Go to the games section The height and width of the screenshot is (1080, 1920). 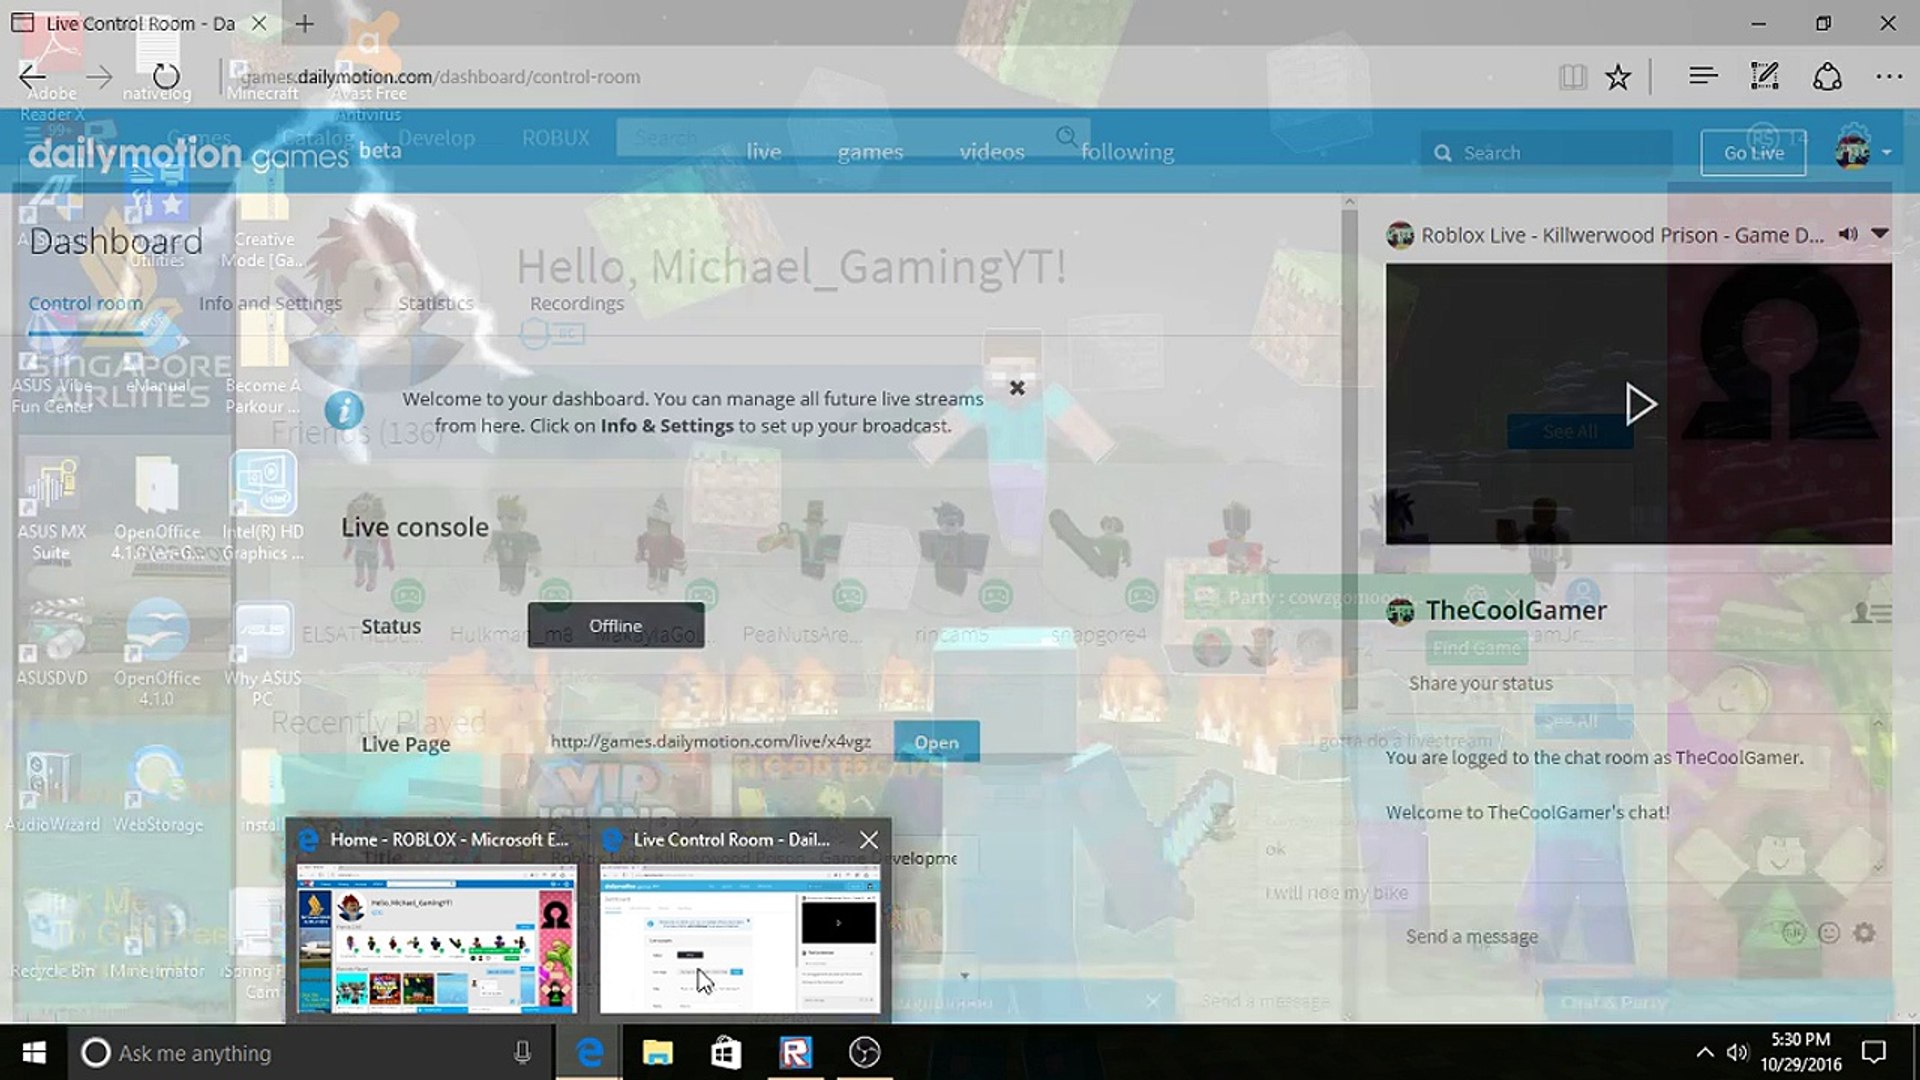pyautogui.click(x=870, y=152)
